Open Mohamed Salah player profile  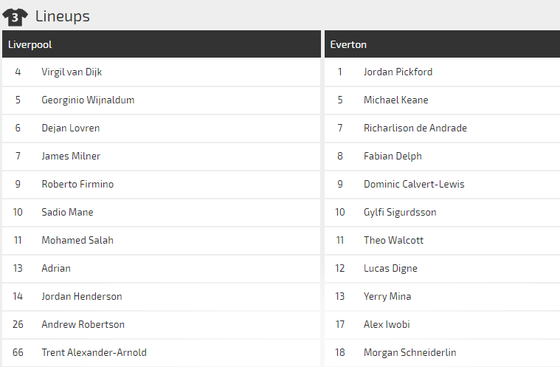77,240
